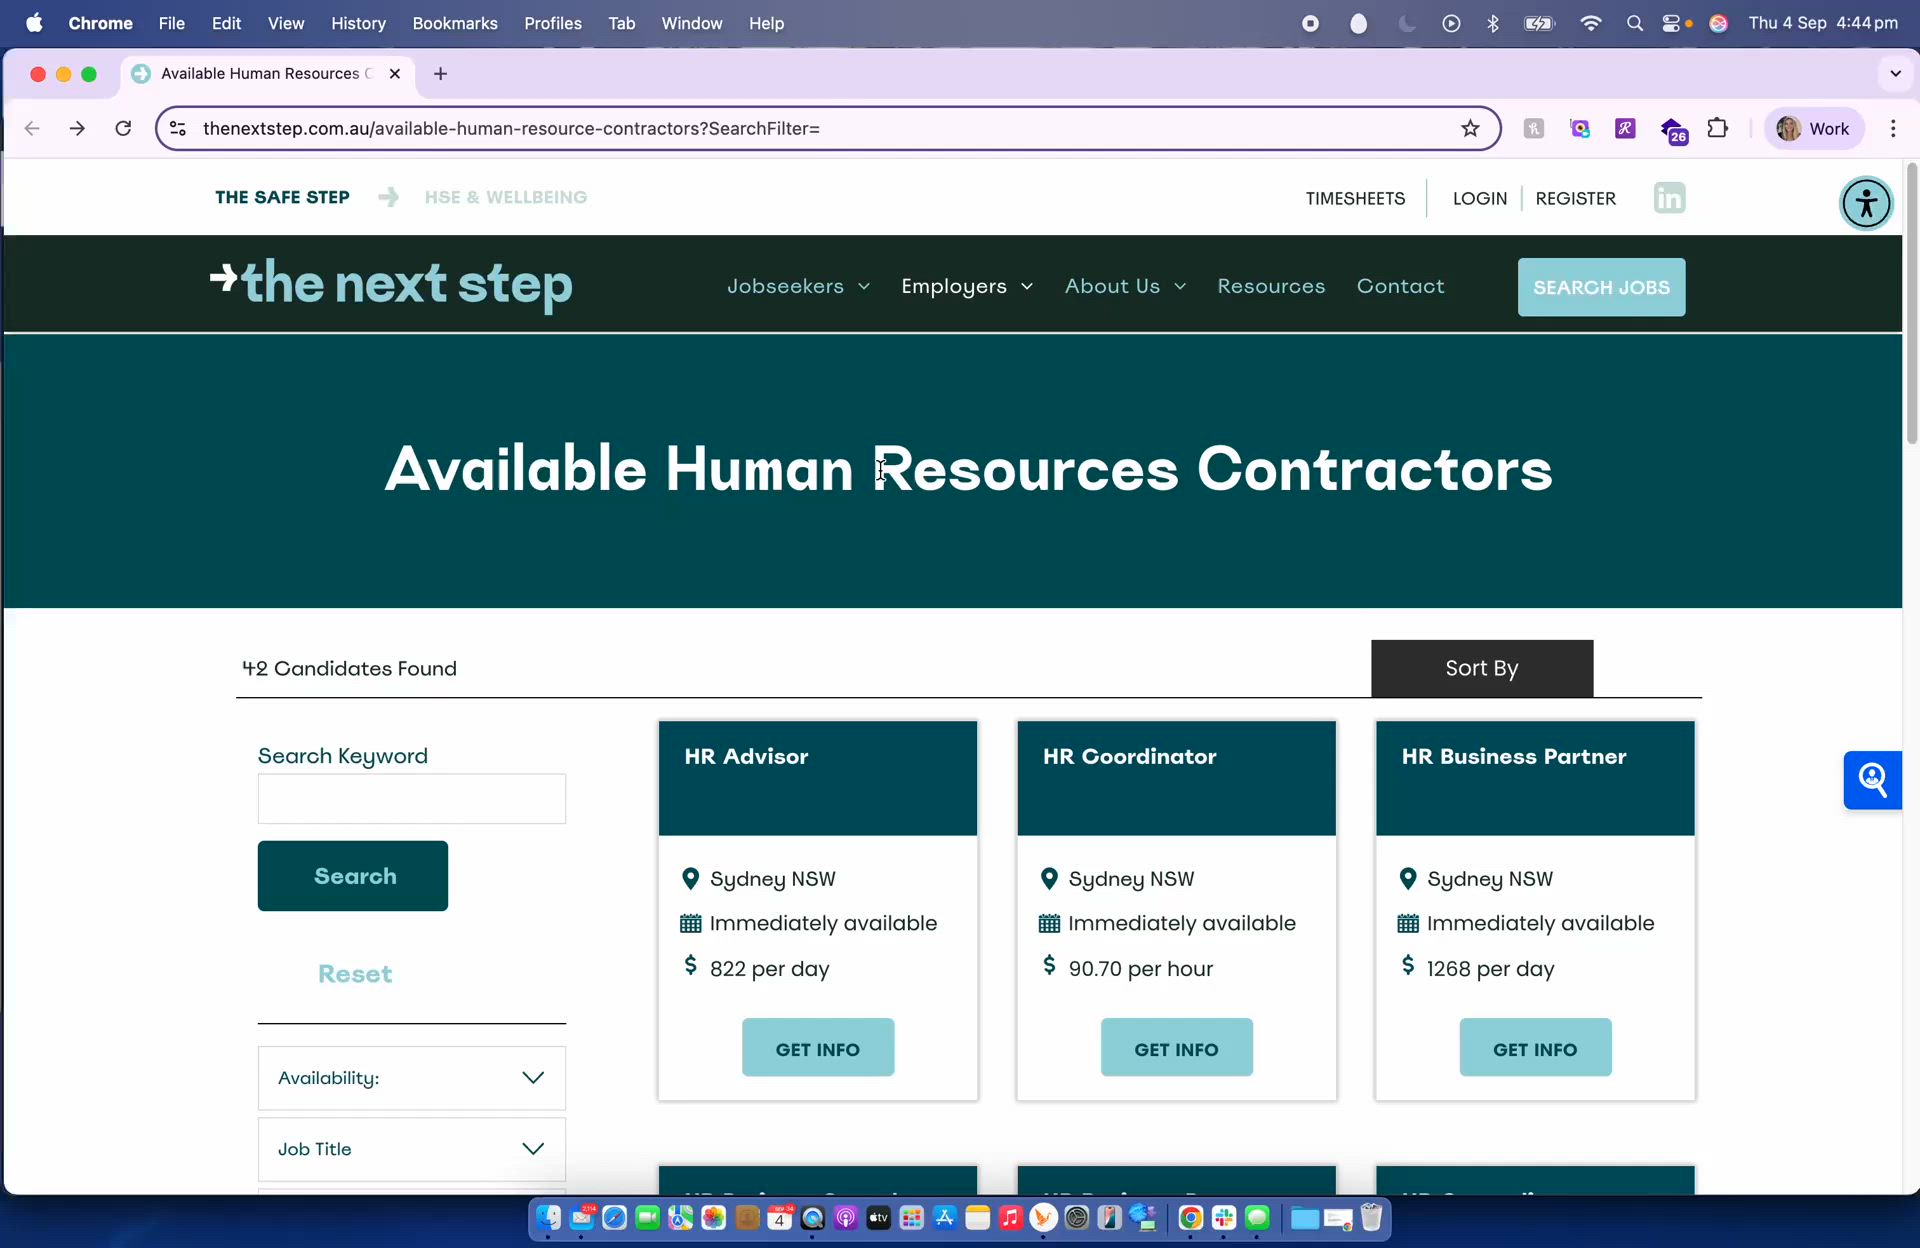
Task: Open the Jobseekers navigation dropdown
Action: tap(798, 286)
